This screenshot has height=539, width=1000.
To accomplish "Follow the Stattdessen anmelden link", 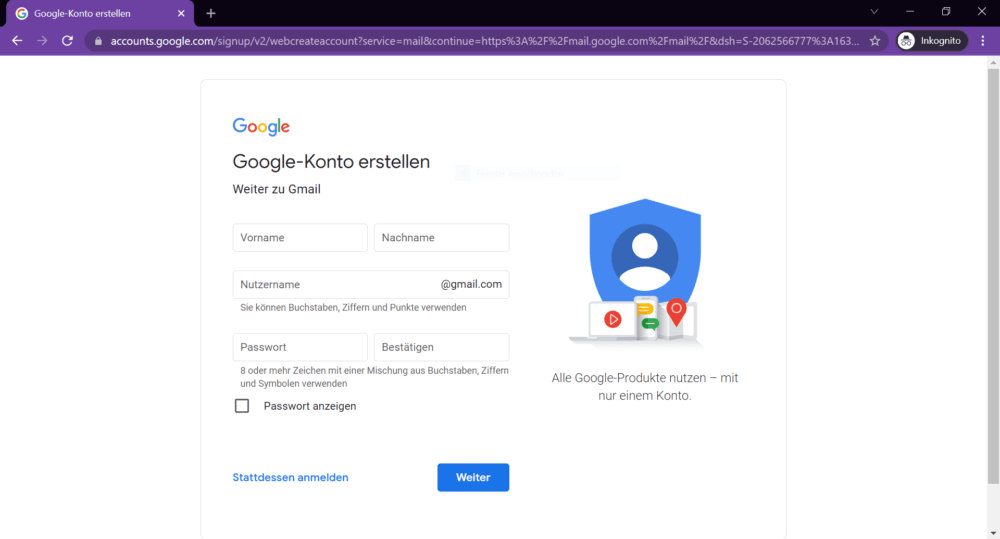I will click(290, 477).
